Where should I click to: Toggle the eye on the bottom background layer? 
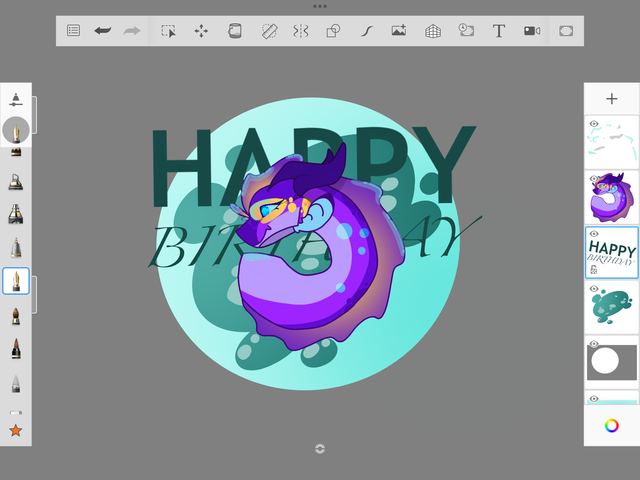point(594,399)
